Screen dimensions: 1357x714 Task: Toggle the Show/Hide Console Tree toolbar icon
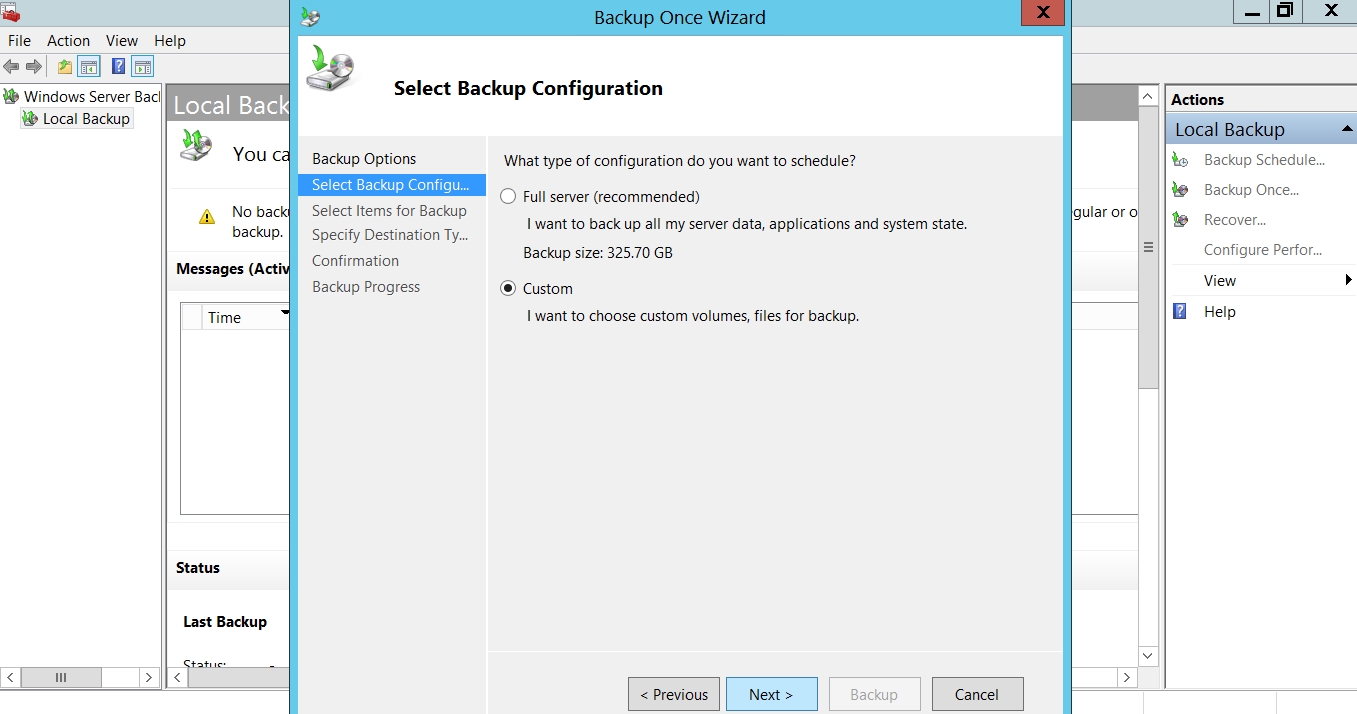point(89,67)
